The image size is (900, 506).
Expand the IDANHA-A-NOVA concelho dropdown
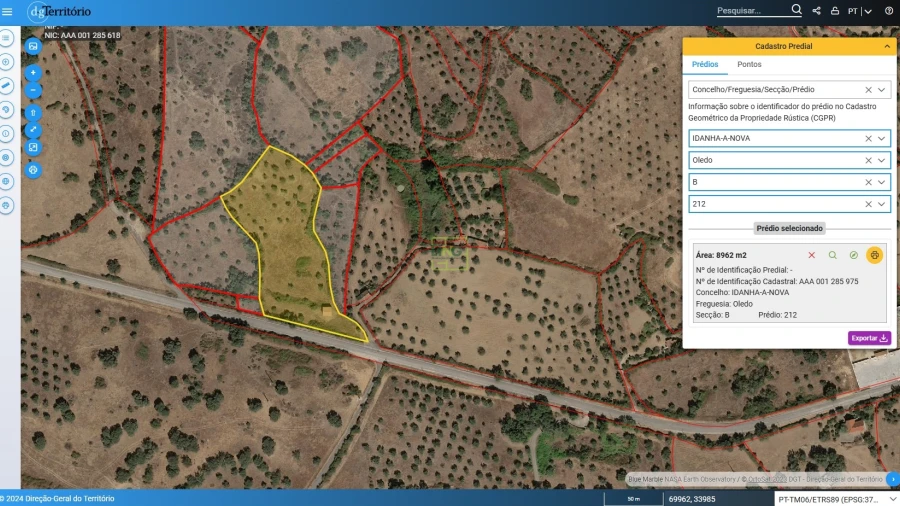[882, 138]
